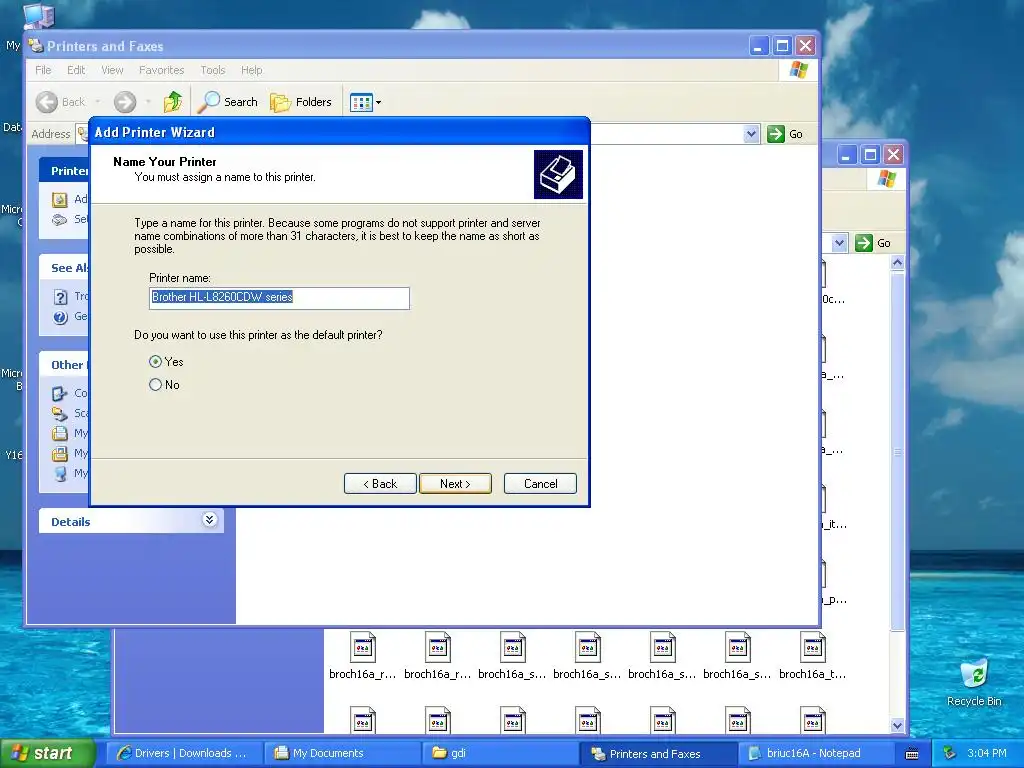Open the Edit menu
Image resolution: width=1024 pixels, height=768 pixels.
pos(76,70)
